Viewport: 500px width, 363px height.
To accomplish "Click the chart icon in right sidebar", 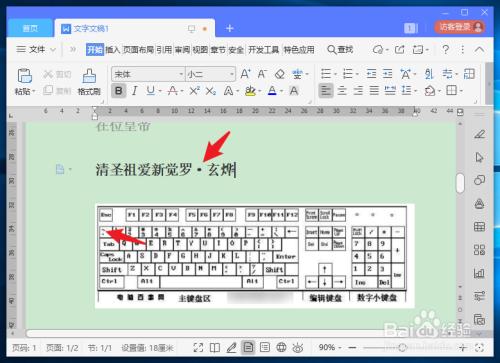I will coord(479,273).
